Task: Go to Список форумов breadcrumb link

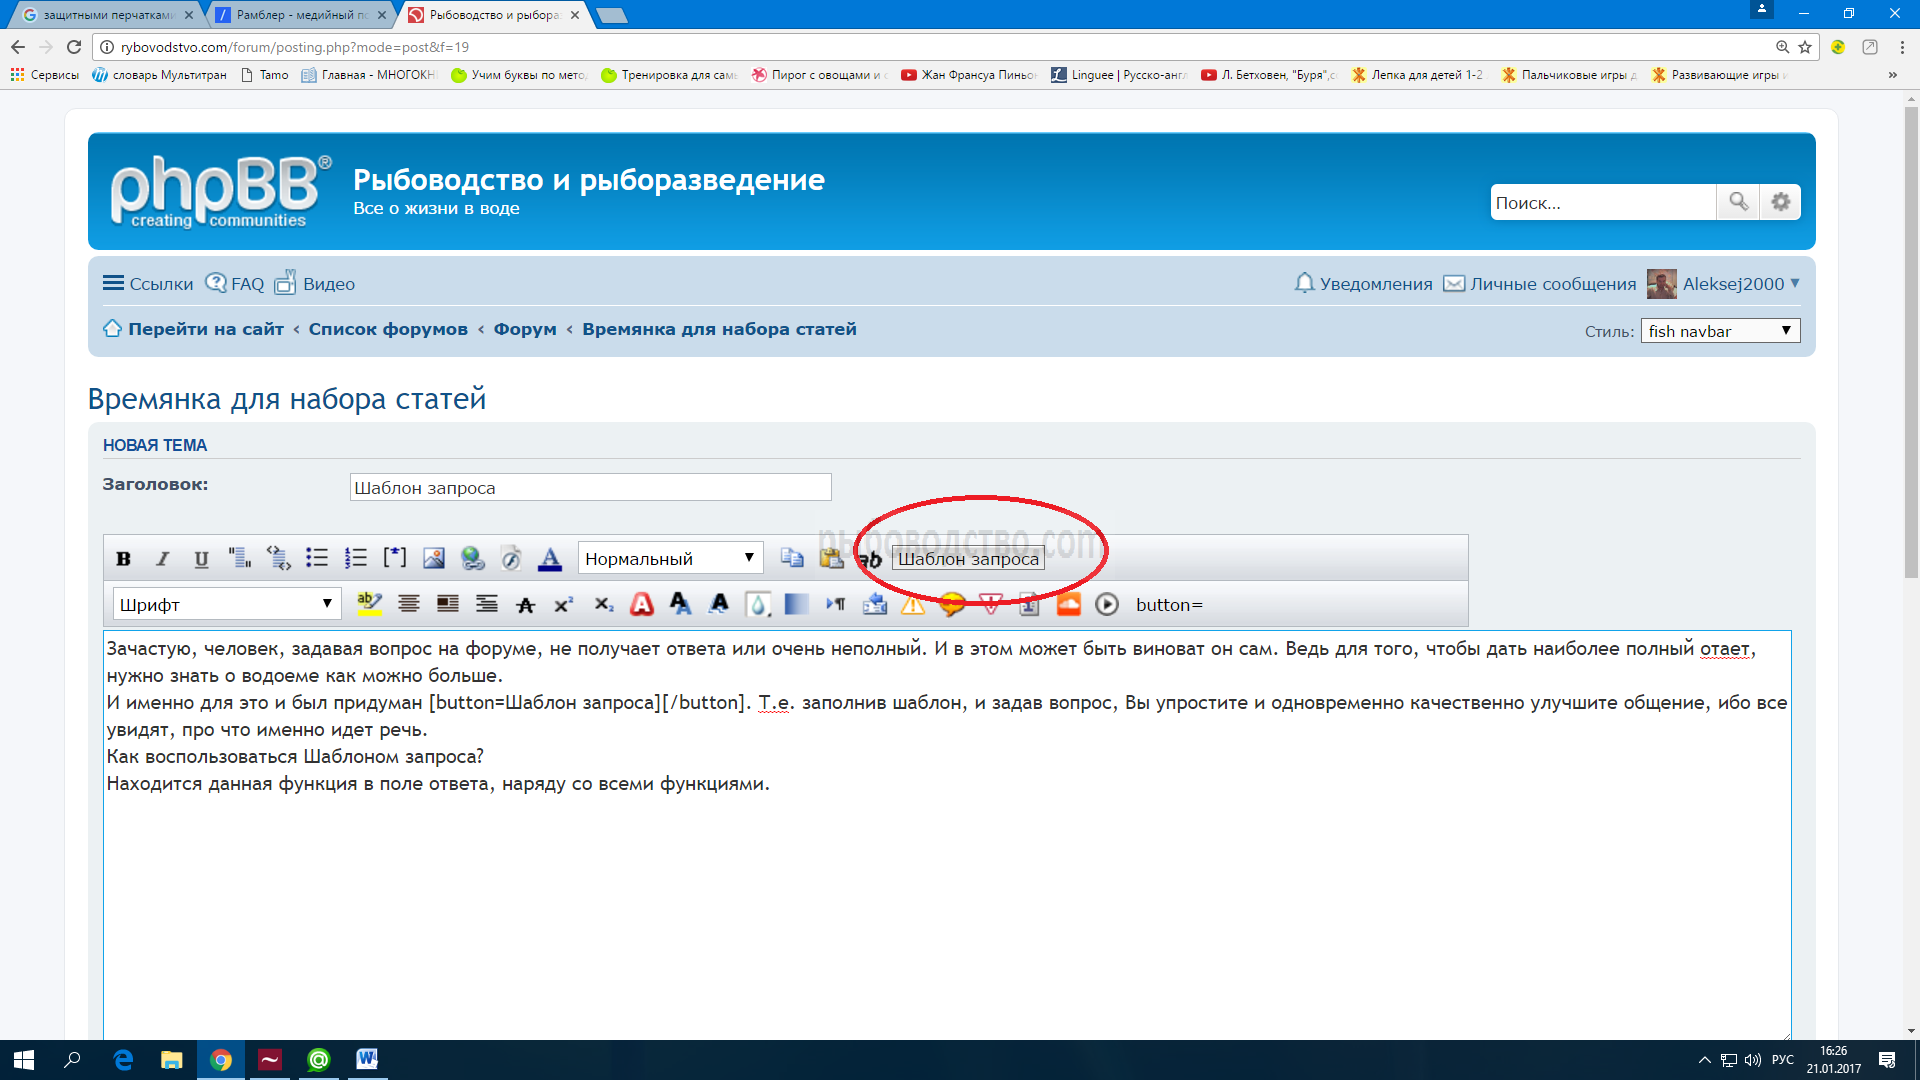Action: [388, 329]
